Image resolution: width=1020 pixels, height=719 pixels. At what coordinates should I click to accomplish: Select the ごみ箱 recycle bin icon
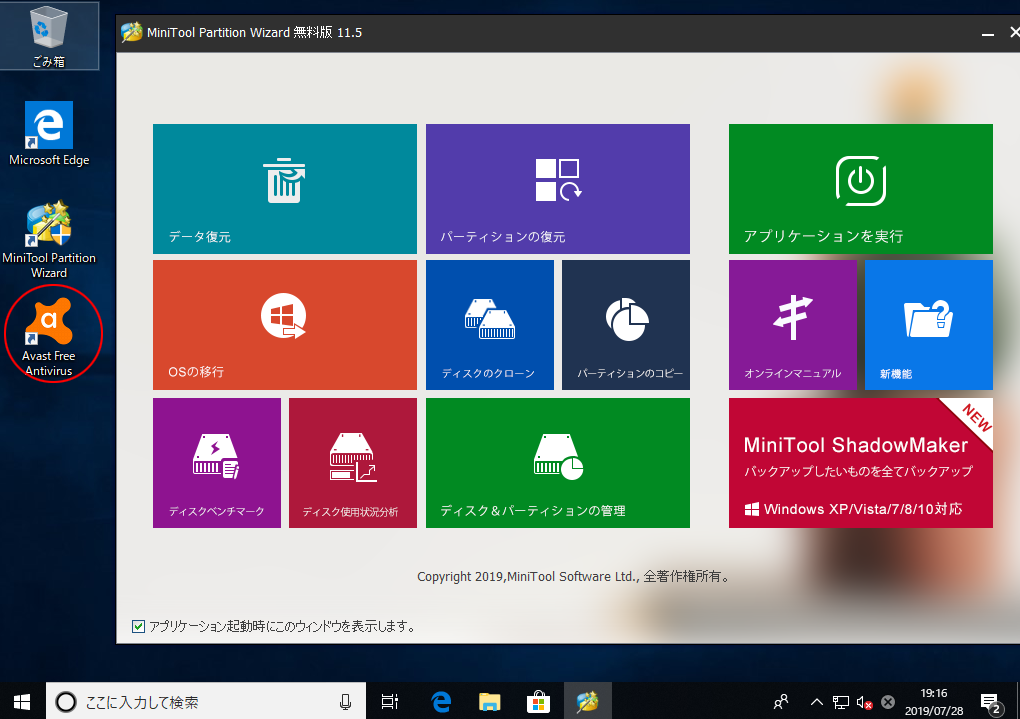click(48, 36)
